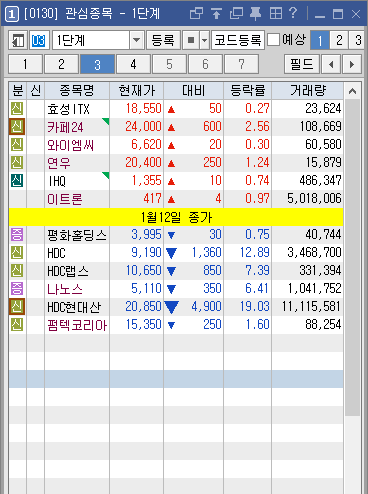Click the stop square button next to 등록
Viewport: 368px width, 494px height.
coord(191,40)
